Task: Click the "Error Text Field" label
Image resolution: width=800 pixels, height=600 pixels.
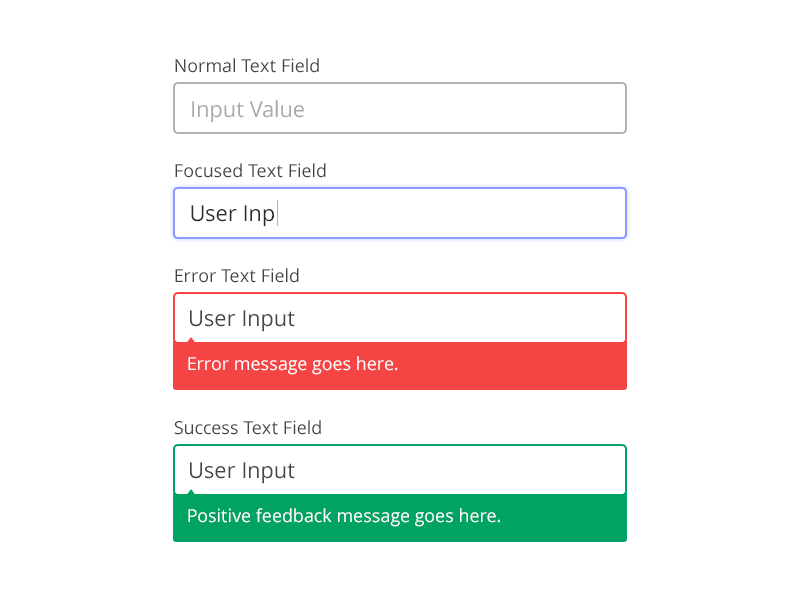Action: (x=237, y=276)
